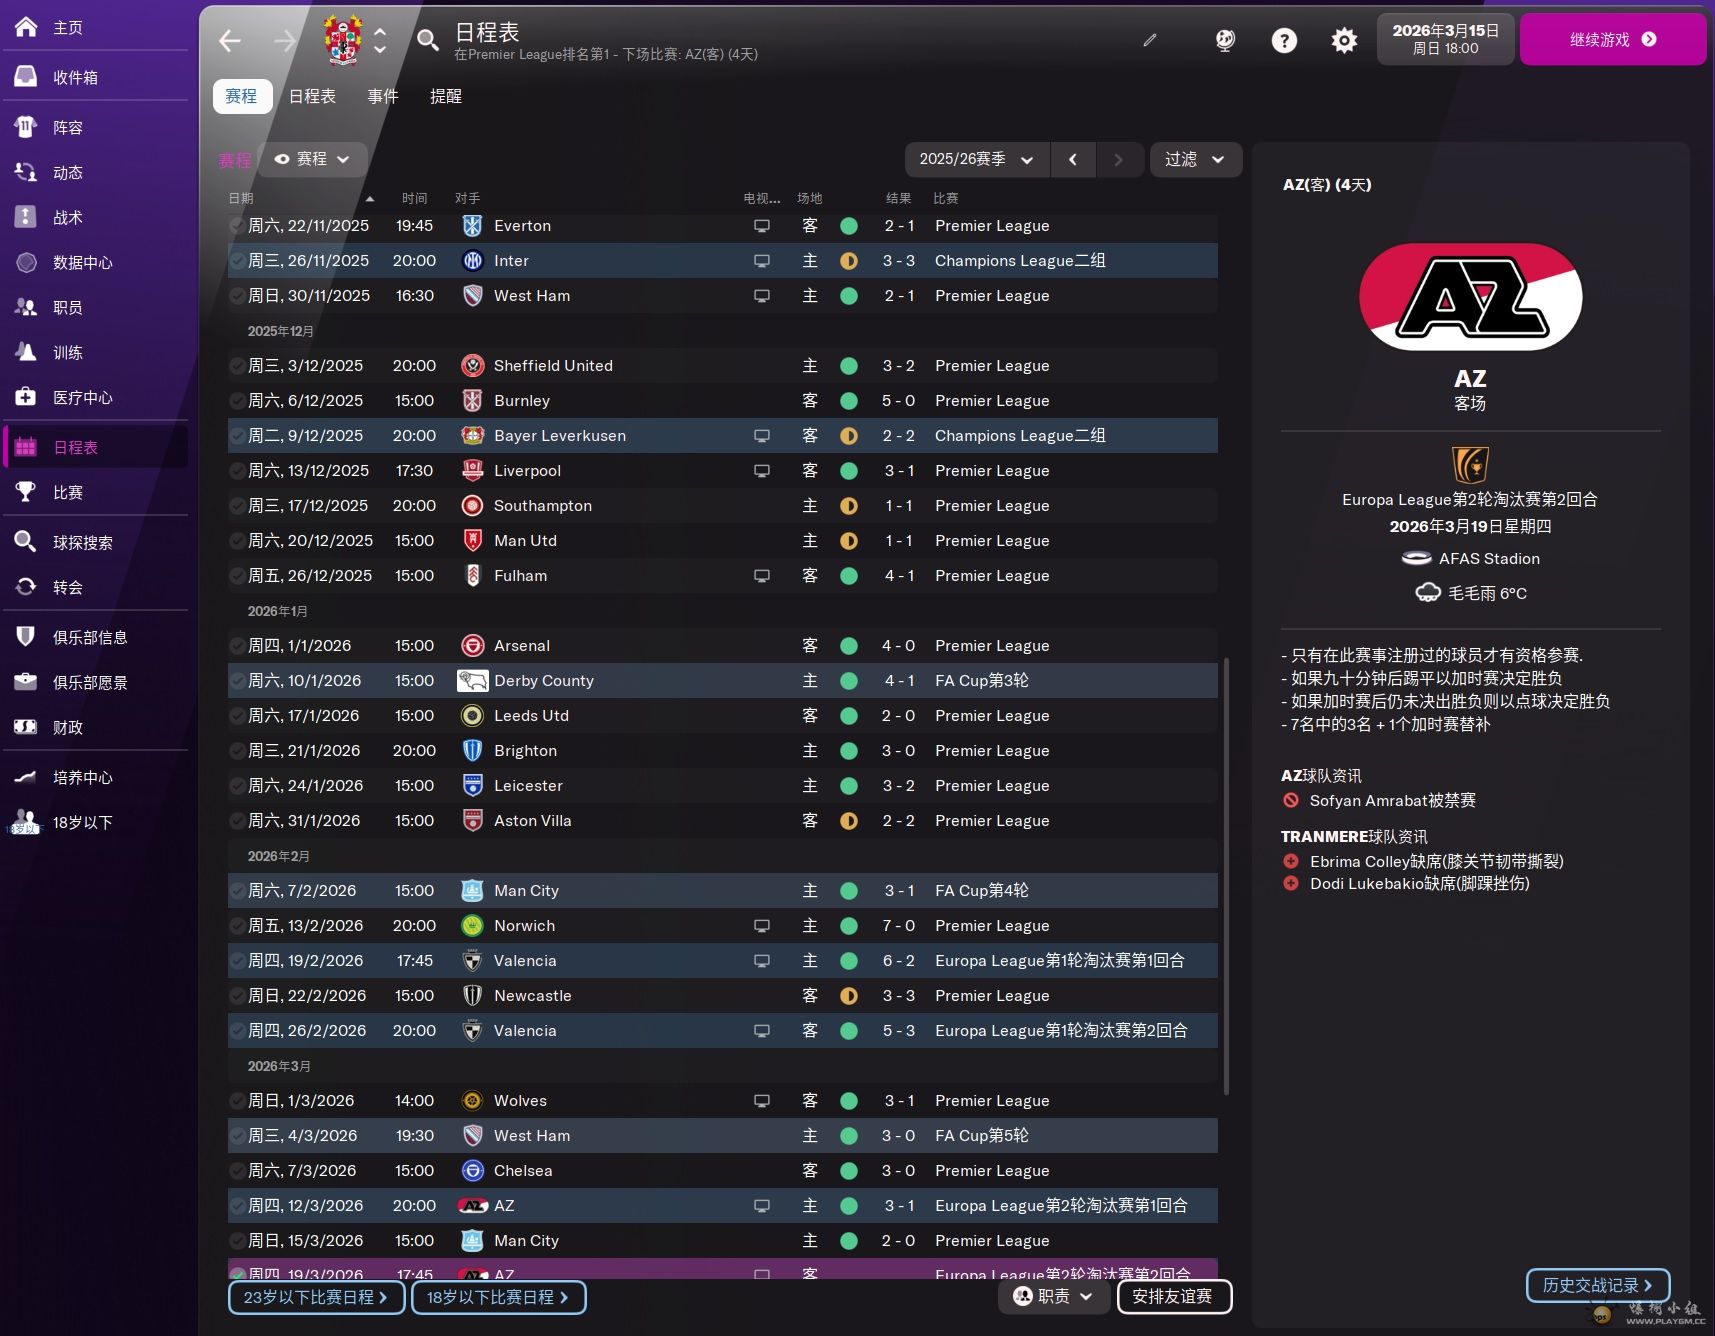The width and height of the screenshot is (1715, 1336).
Task: Go to next season chevron
Action: coord(1118,159)
